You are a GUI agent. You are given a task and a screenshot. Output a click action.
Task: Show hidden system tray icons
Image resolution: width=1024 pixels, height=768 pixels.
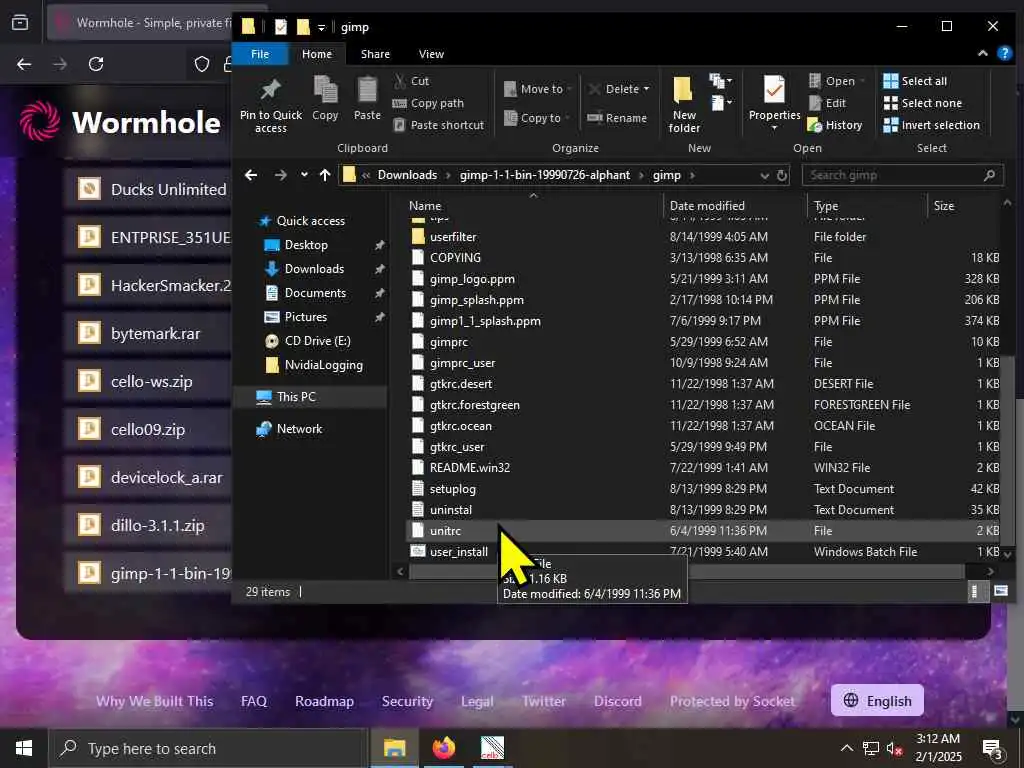[847, 748]
